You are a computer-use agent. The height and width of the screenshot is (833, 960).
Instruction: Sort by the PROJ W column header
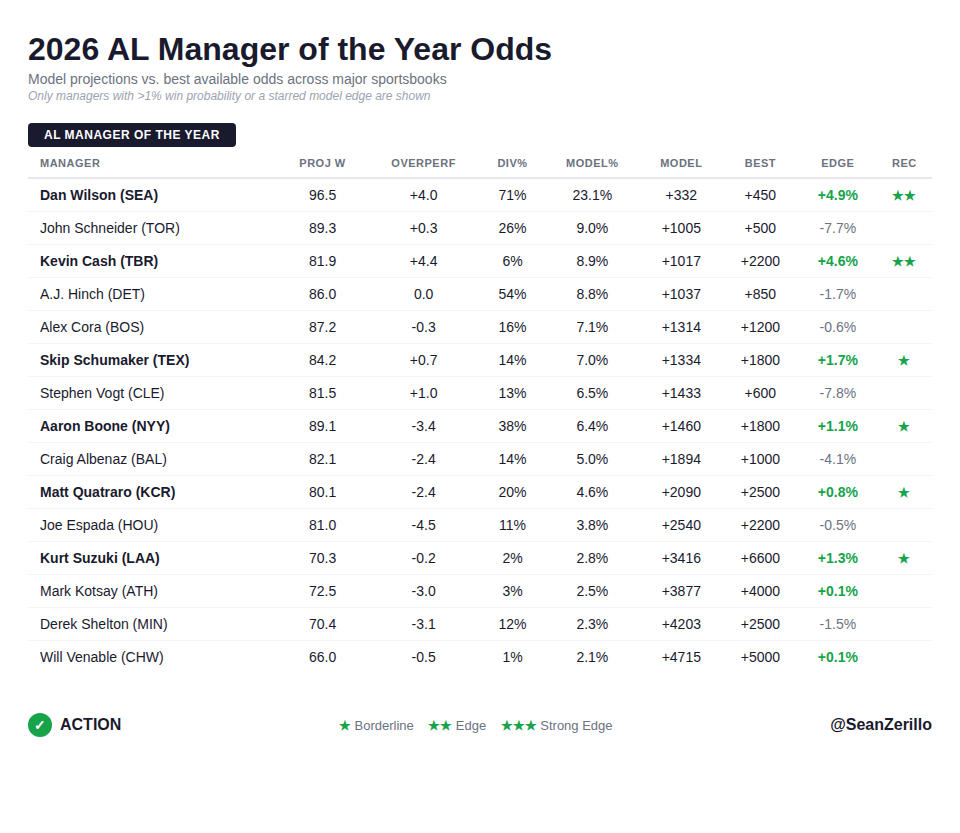322,163
